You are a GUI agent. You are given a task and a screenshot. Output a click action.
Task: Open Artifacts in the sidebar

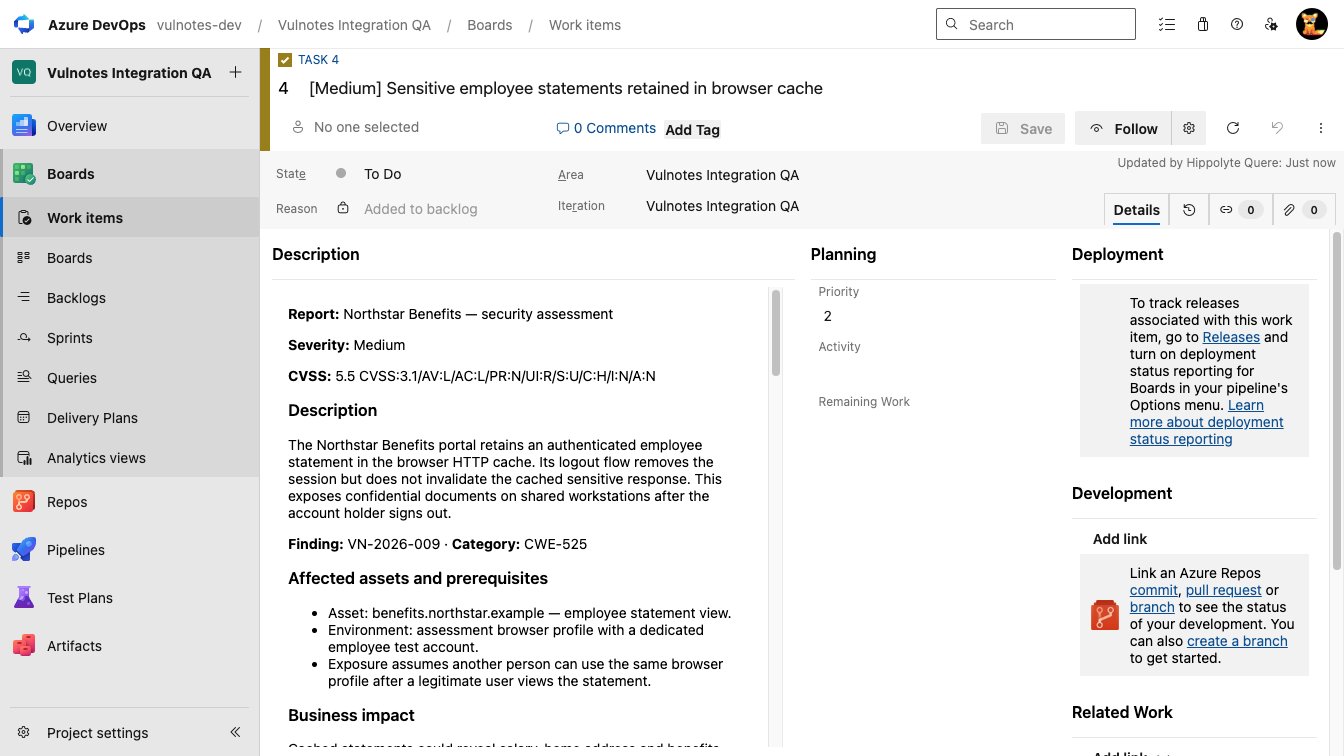click(130, 646)
